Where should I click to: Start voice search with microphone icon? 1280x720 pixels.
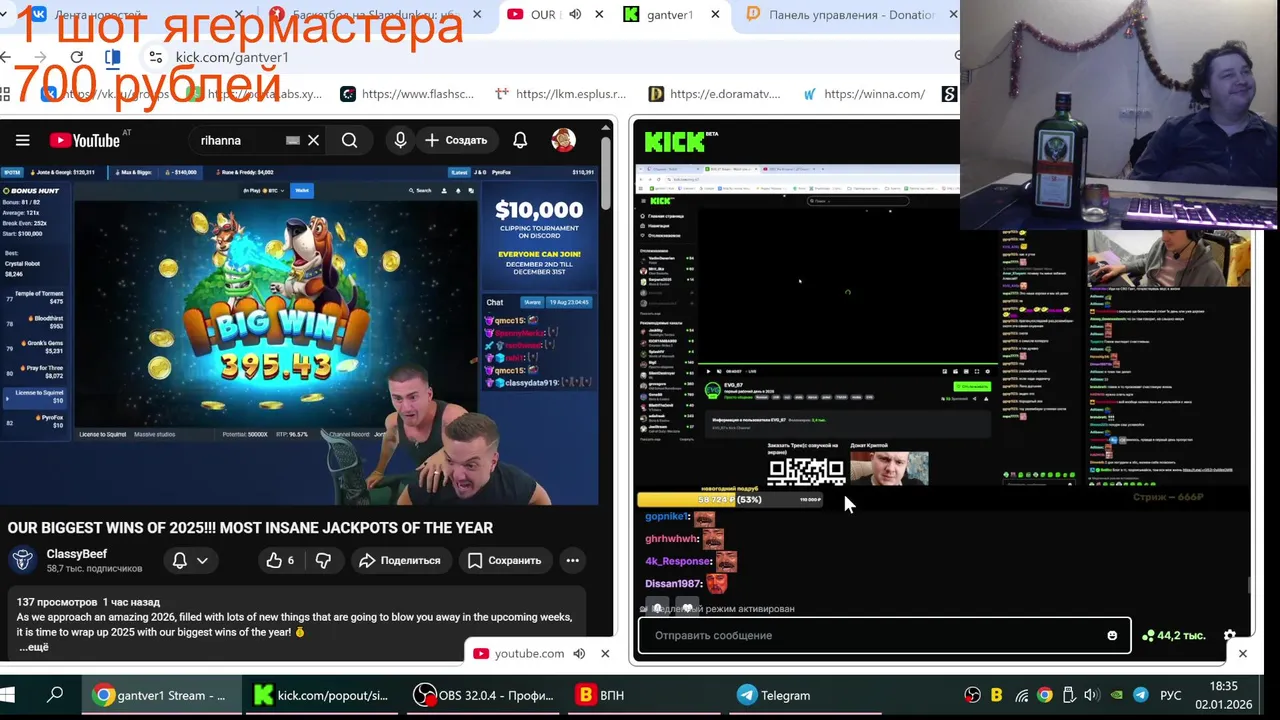pos(400,140)
